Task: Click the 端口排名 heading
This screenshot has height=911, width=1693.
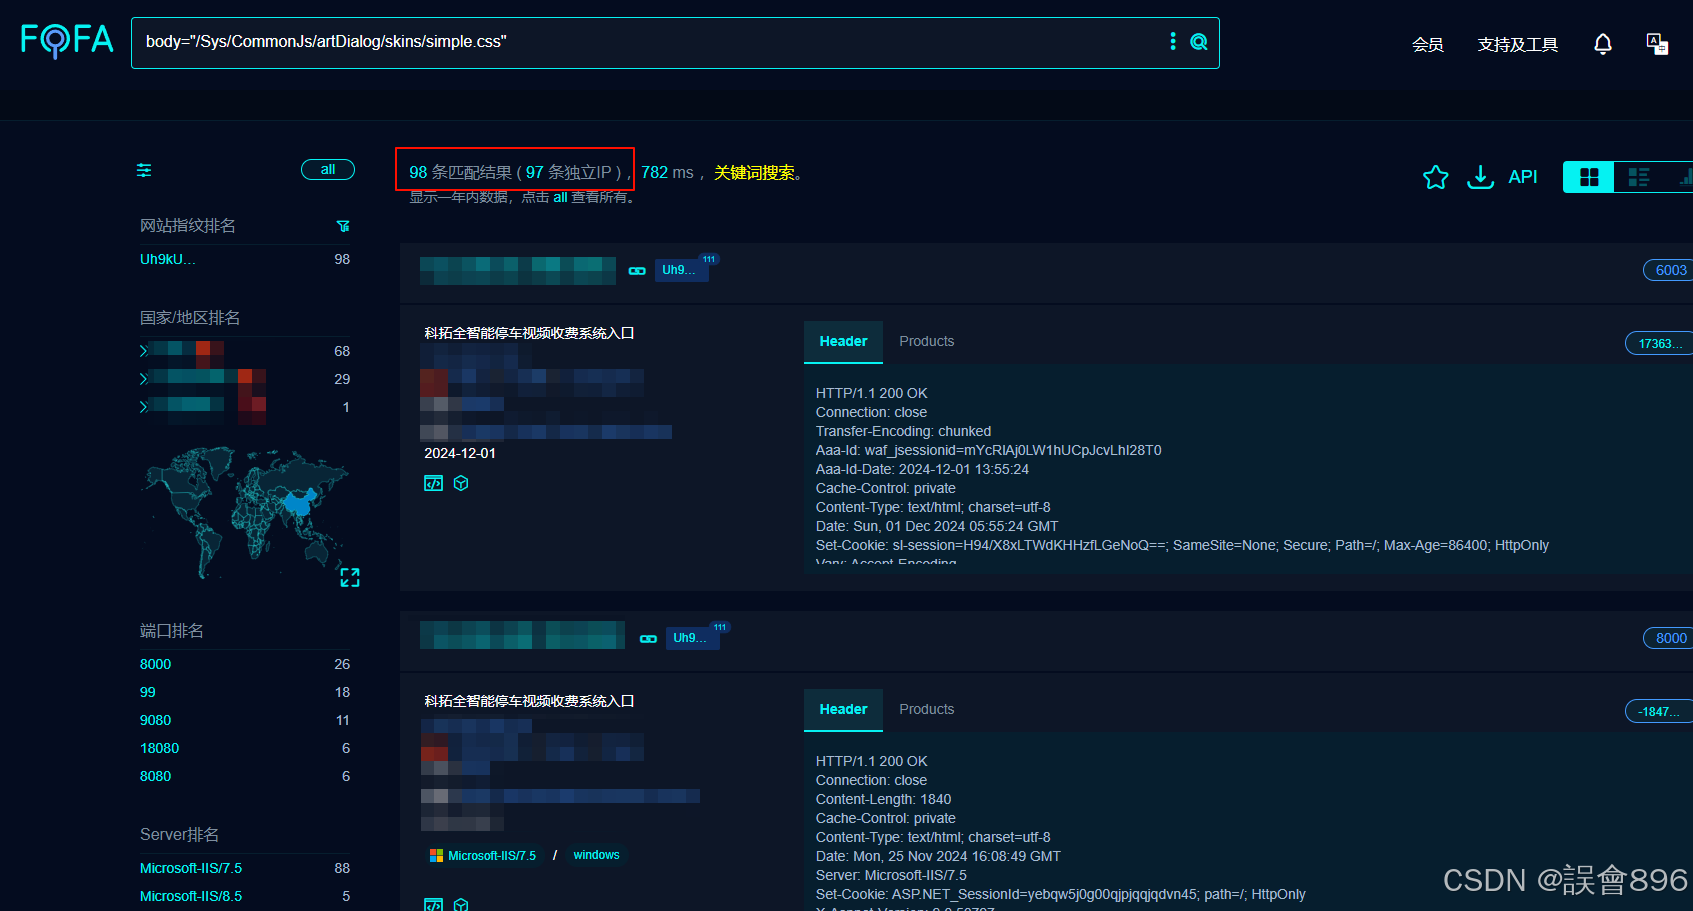Action: point(172,630)
